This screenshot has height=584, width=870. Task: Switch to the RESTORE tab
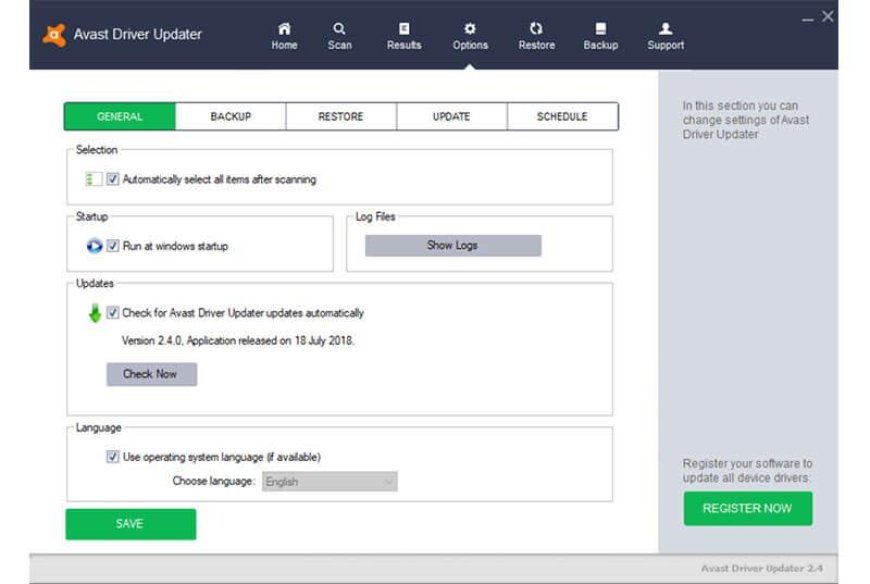[x=341, y=116]
